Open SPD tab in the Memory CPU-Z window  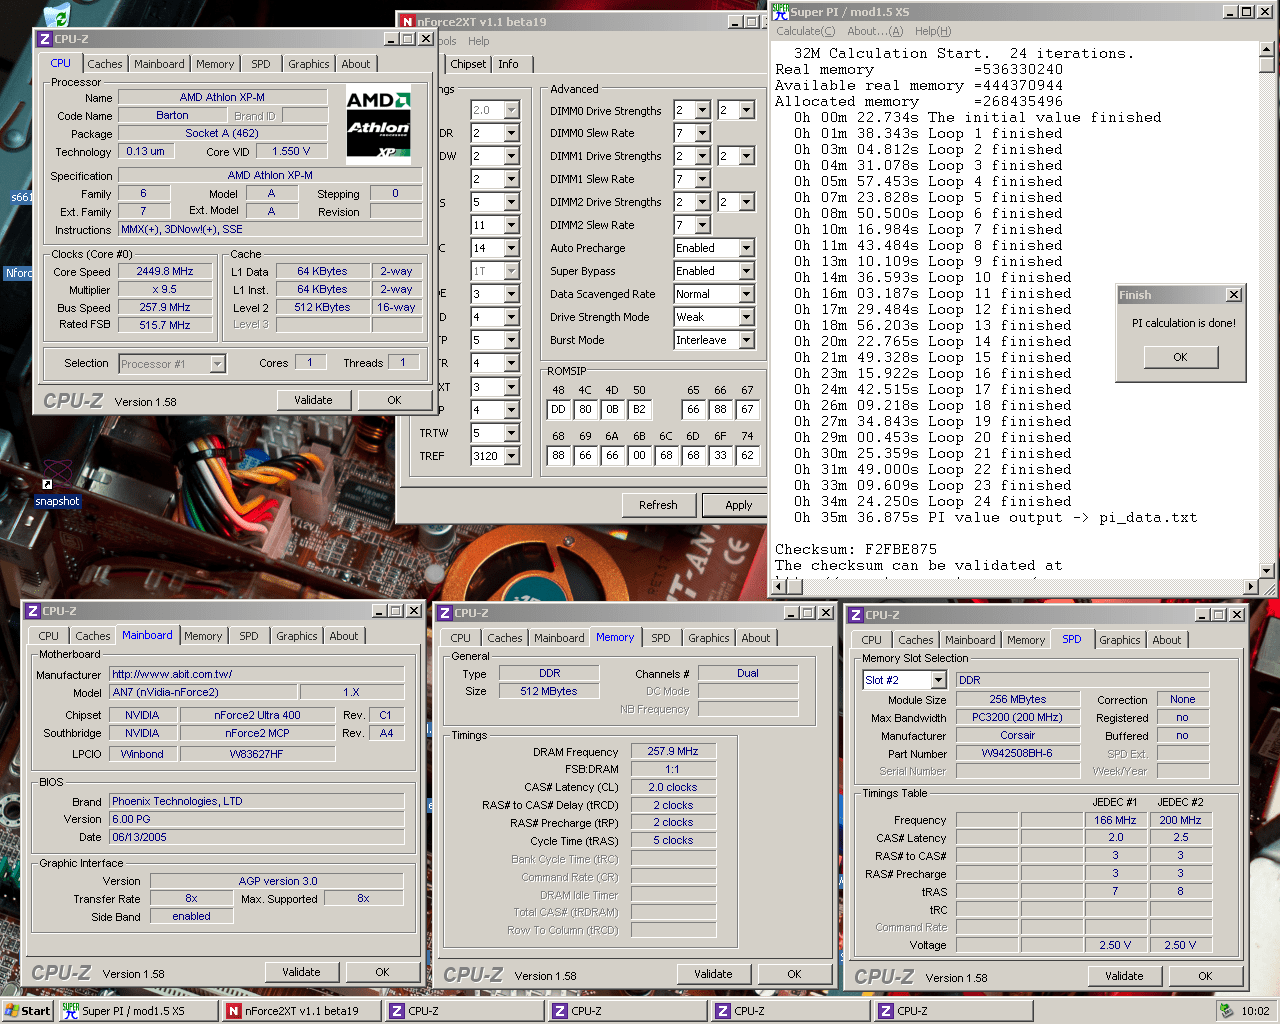point(661,638)
